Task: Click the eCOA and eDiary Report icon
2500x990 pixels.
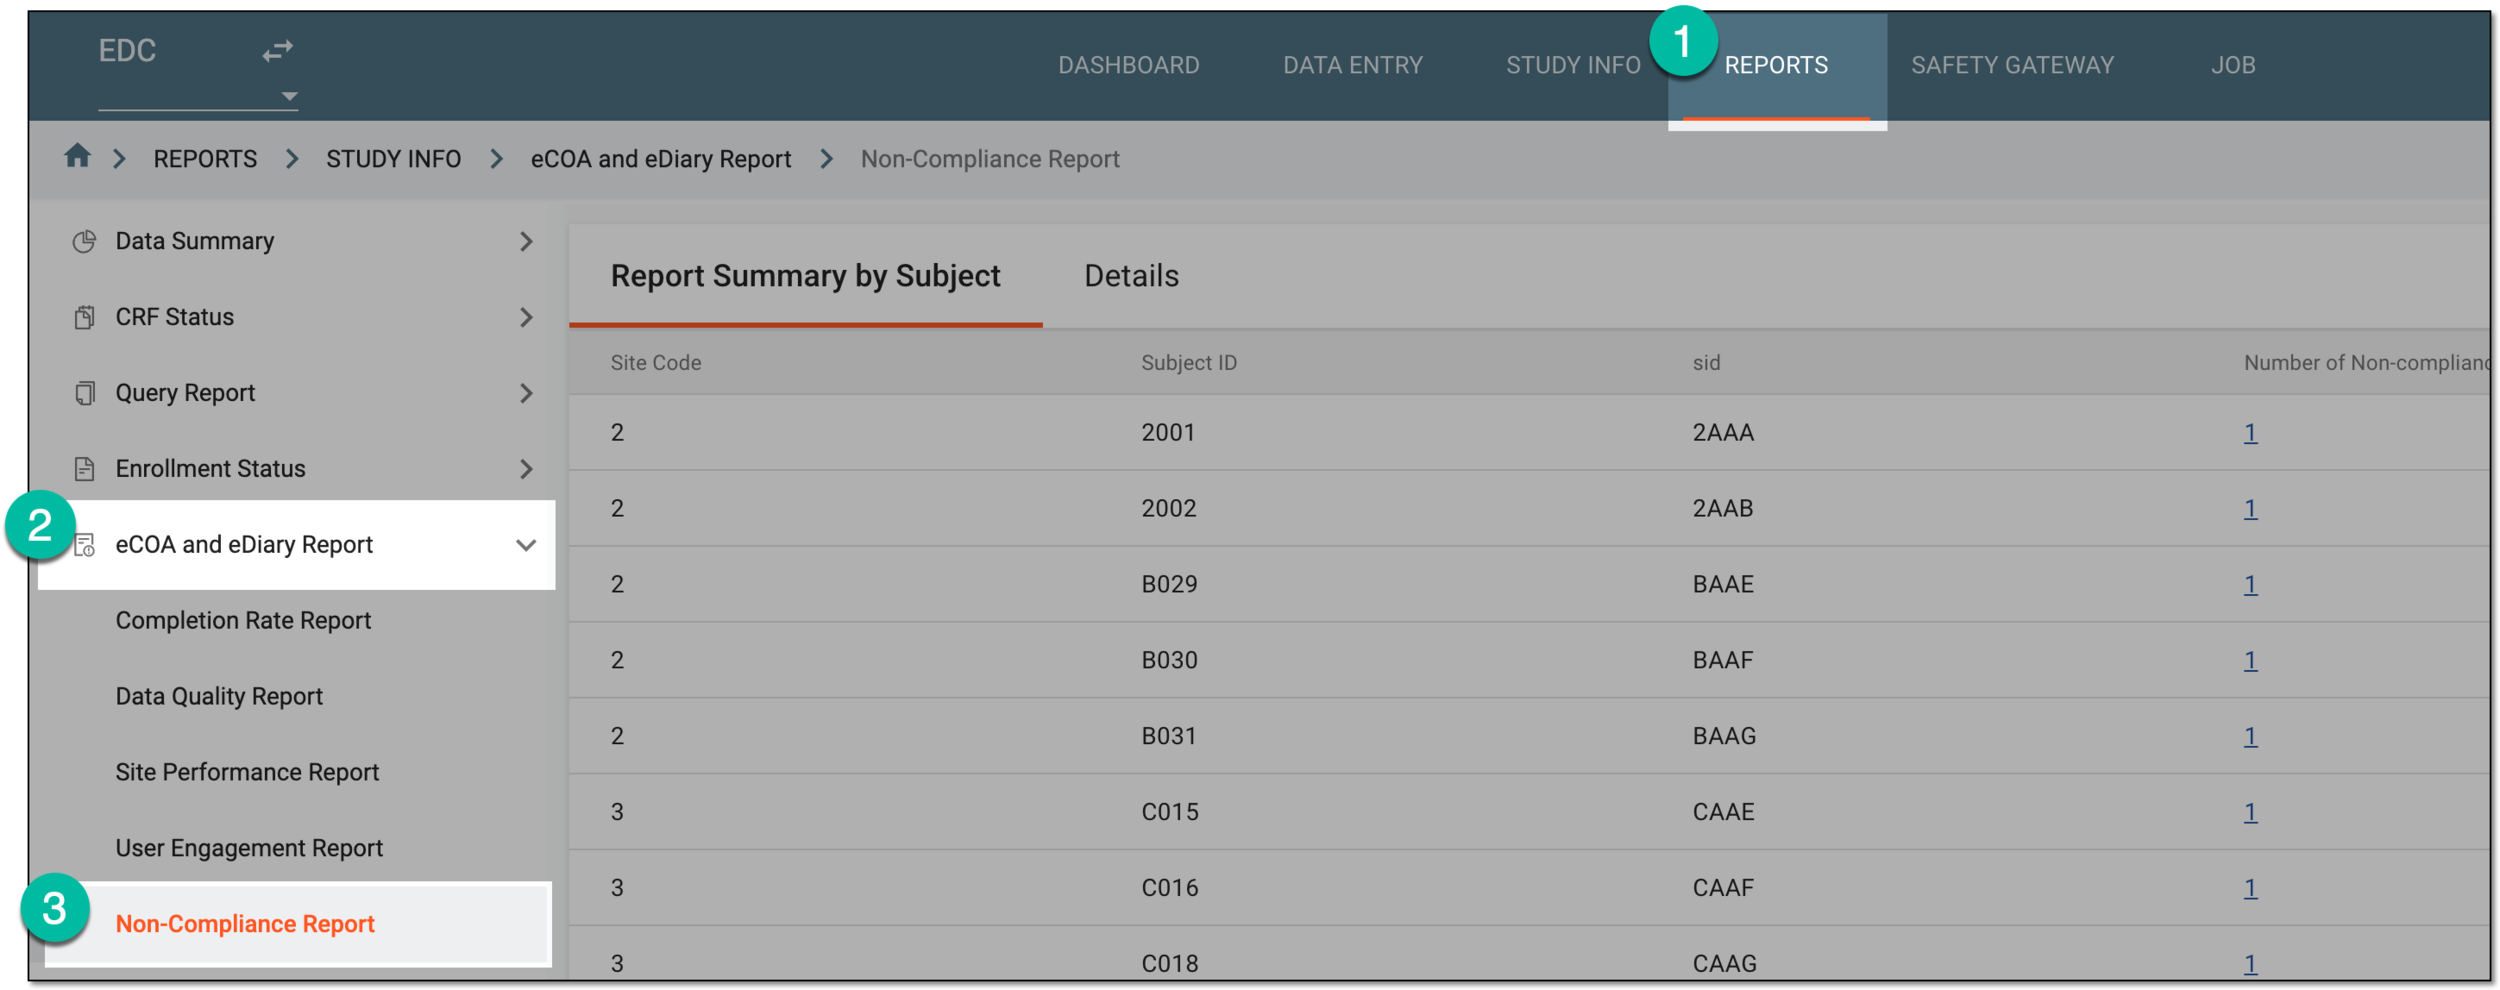Action: tap(84, 545)
